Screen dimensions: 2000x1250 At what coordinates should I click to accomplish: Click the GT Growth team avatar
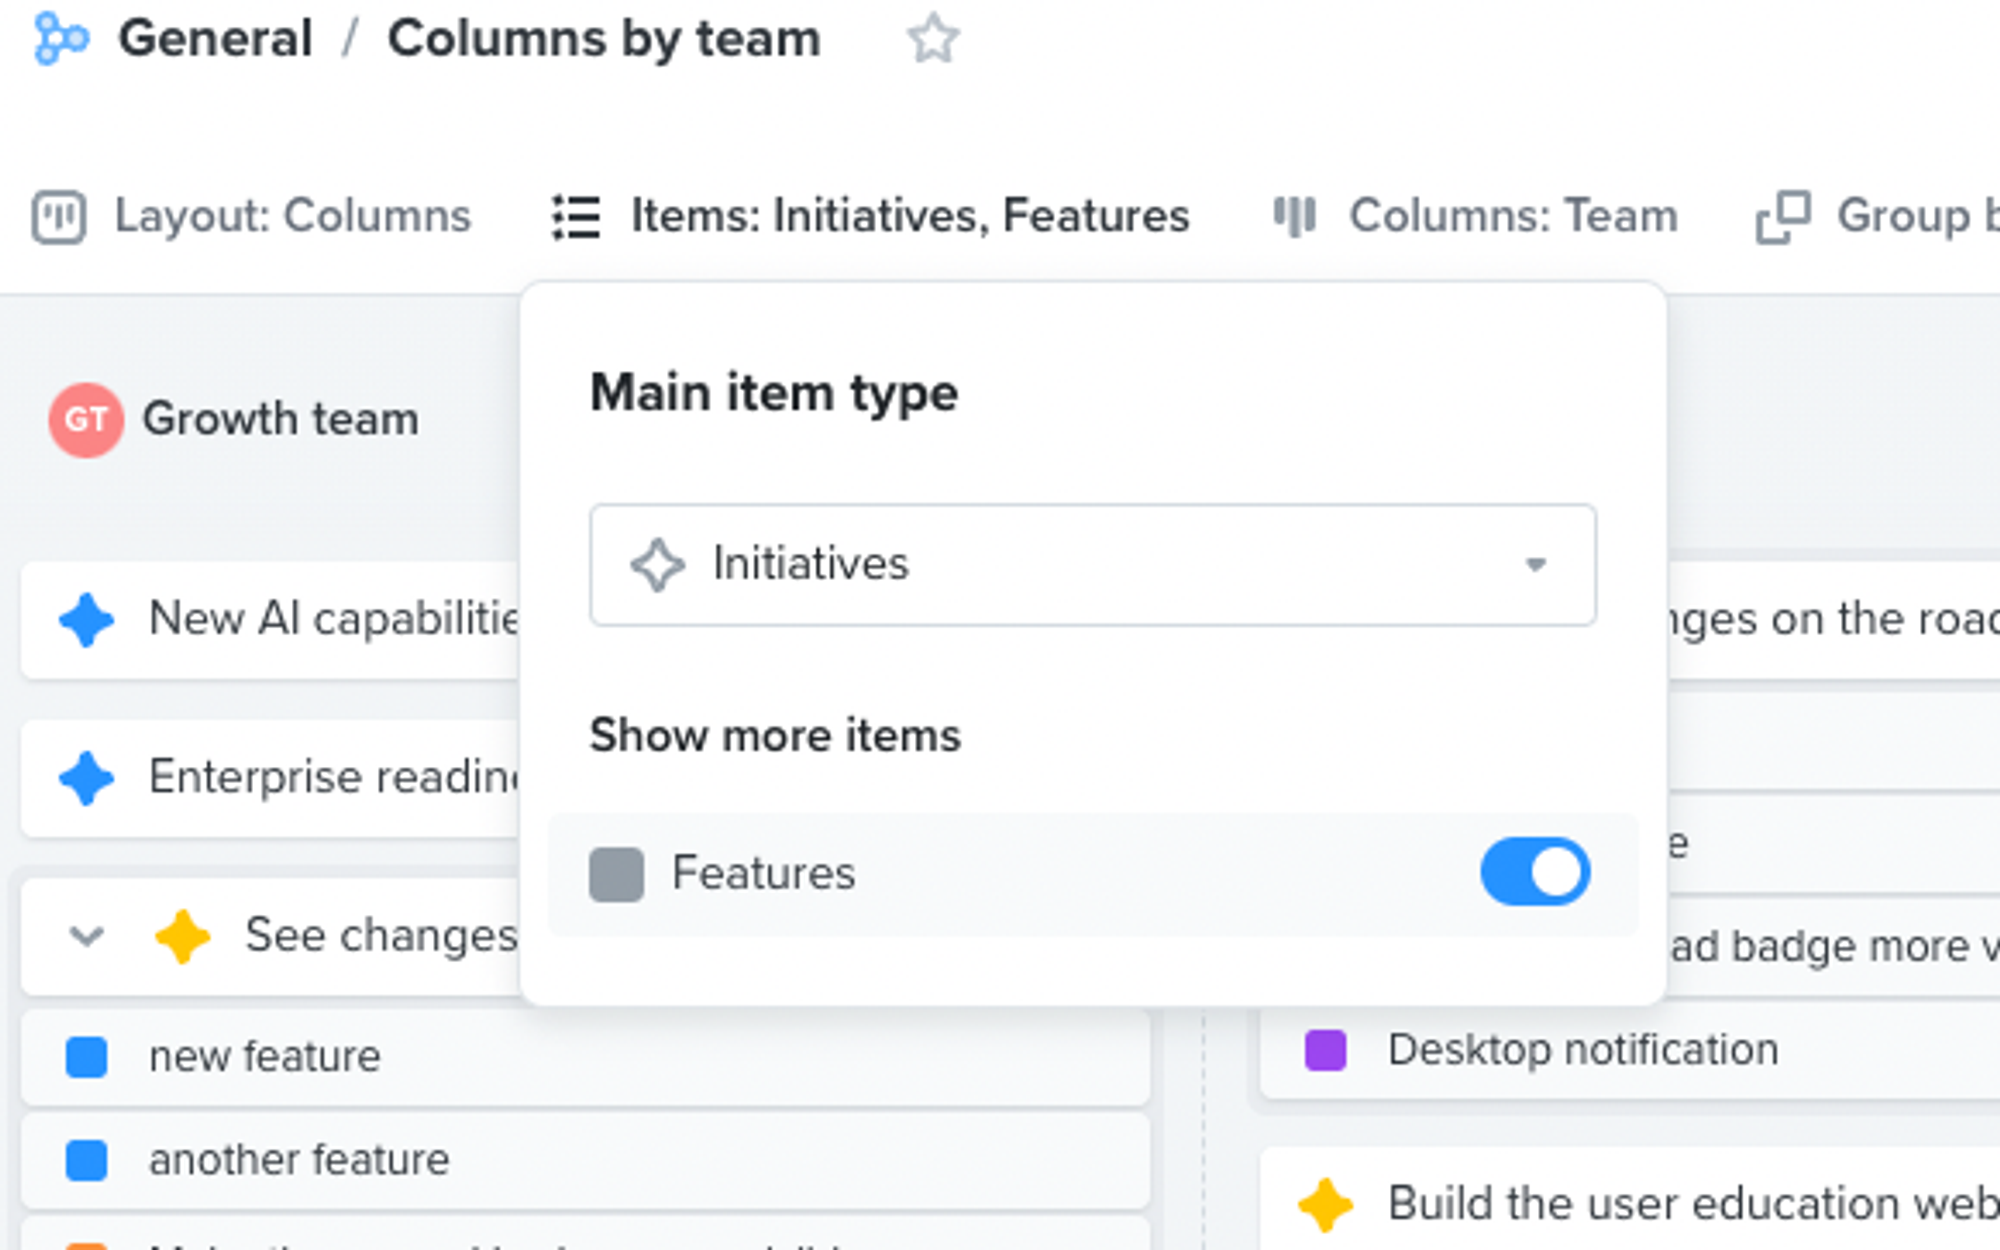click(x=86, y=420)
